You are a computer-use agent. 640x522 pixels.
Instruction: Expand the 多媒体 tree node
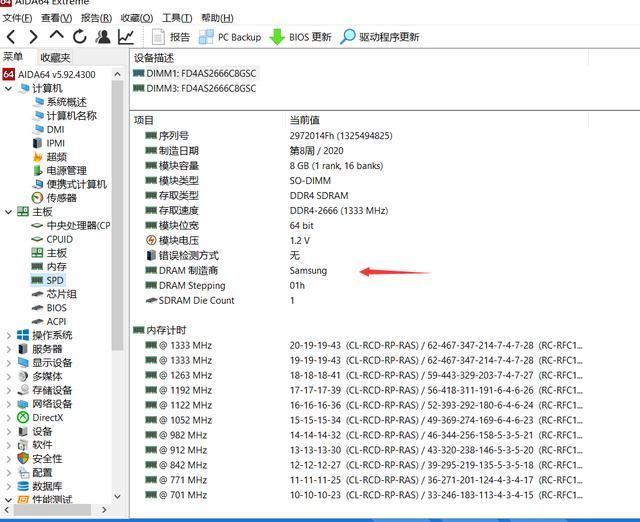pyautogui.click(x=9, y=377)
